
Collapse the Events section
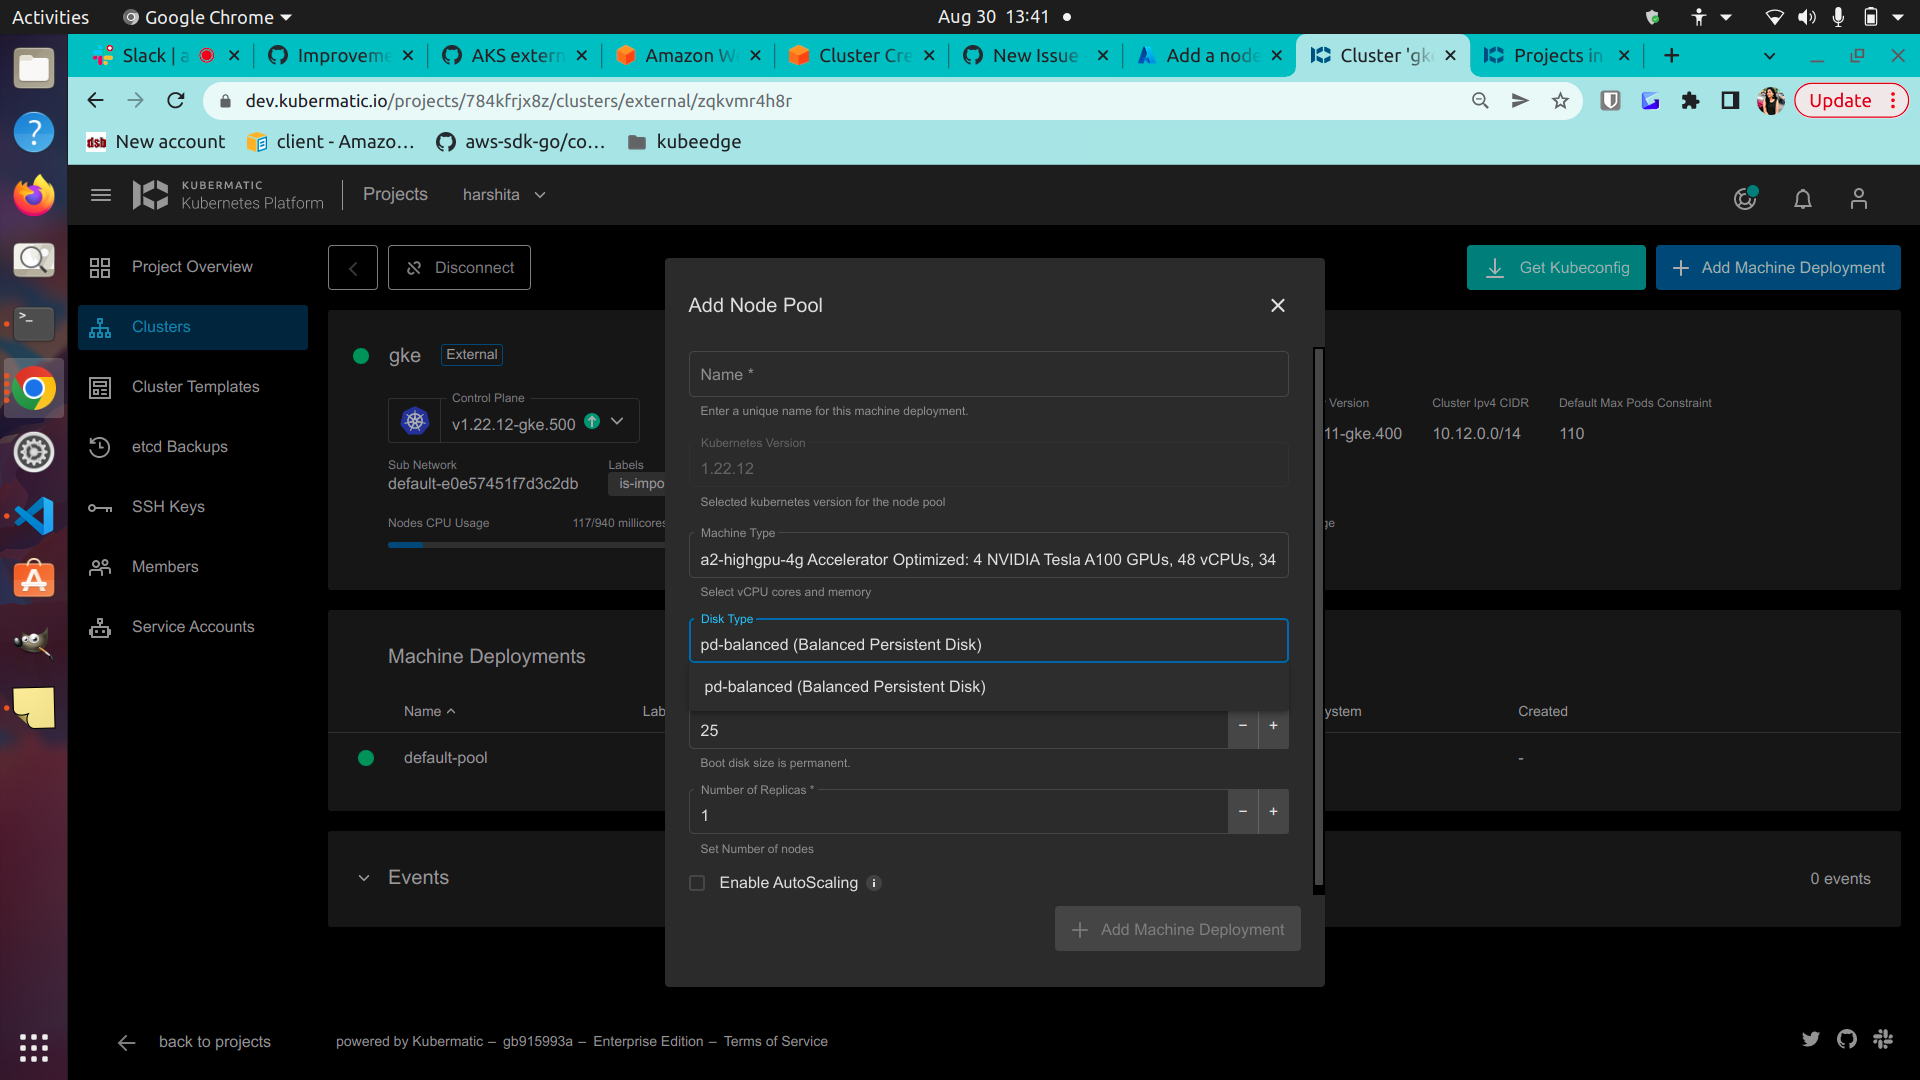(364, 877)
